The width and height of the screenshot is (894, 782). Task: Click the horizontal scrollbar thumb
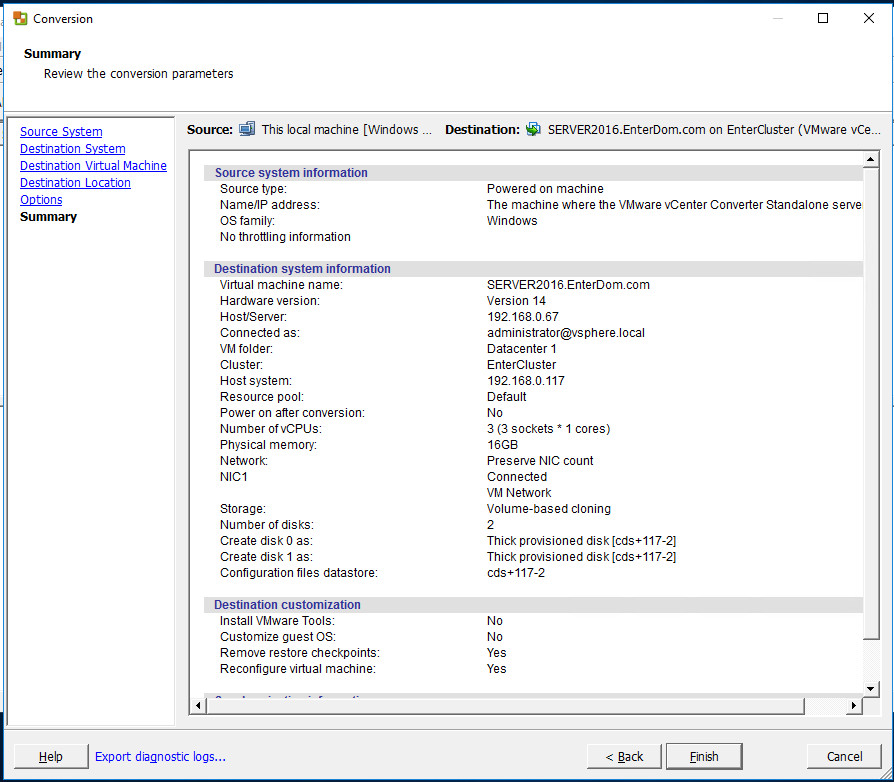click(x=505, y=706)
